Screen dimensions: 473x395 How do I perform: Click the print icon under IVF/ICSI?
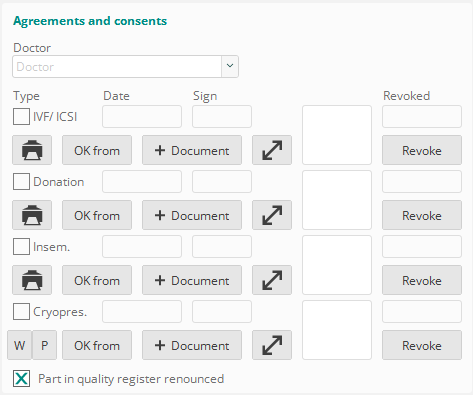[32, 150]
